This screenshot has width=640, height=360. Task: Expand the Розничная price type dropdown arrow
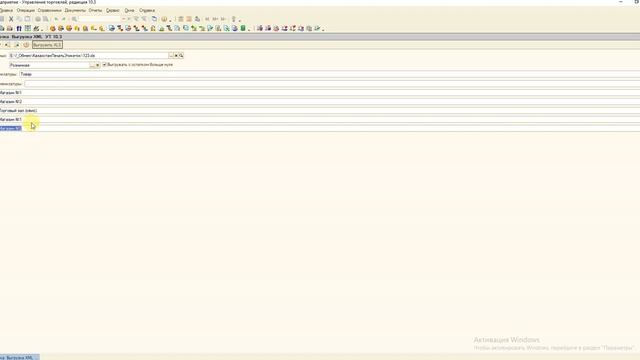tap(97, 65)
